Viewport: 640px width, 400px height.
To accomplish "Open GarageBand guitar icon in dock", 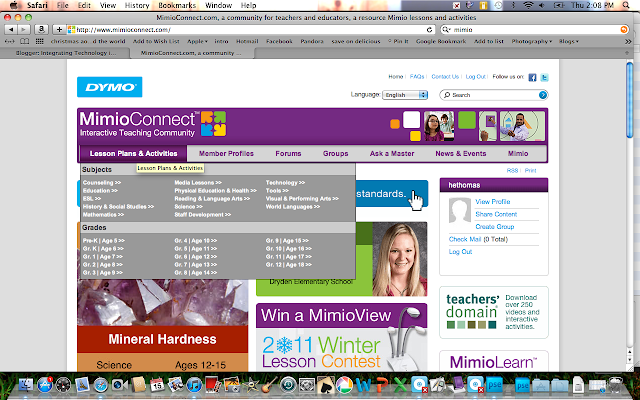I will point(269,384).
